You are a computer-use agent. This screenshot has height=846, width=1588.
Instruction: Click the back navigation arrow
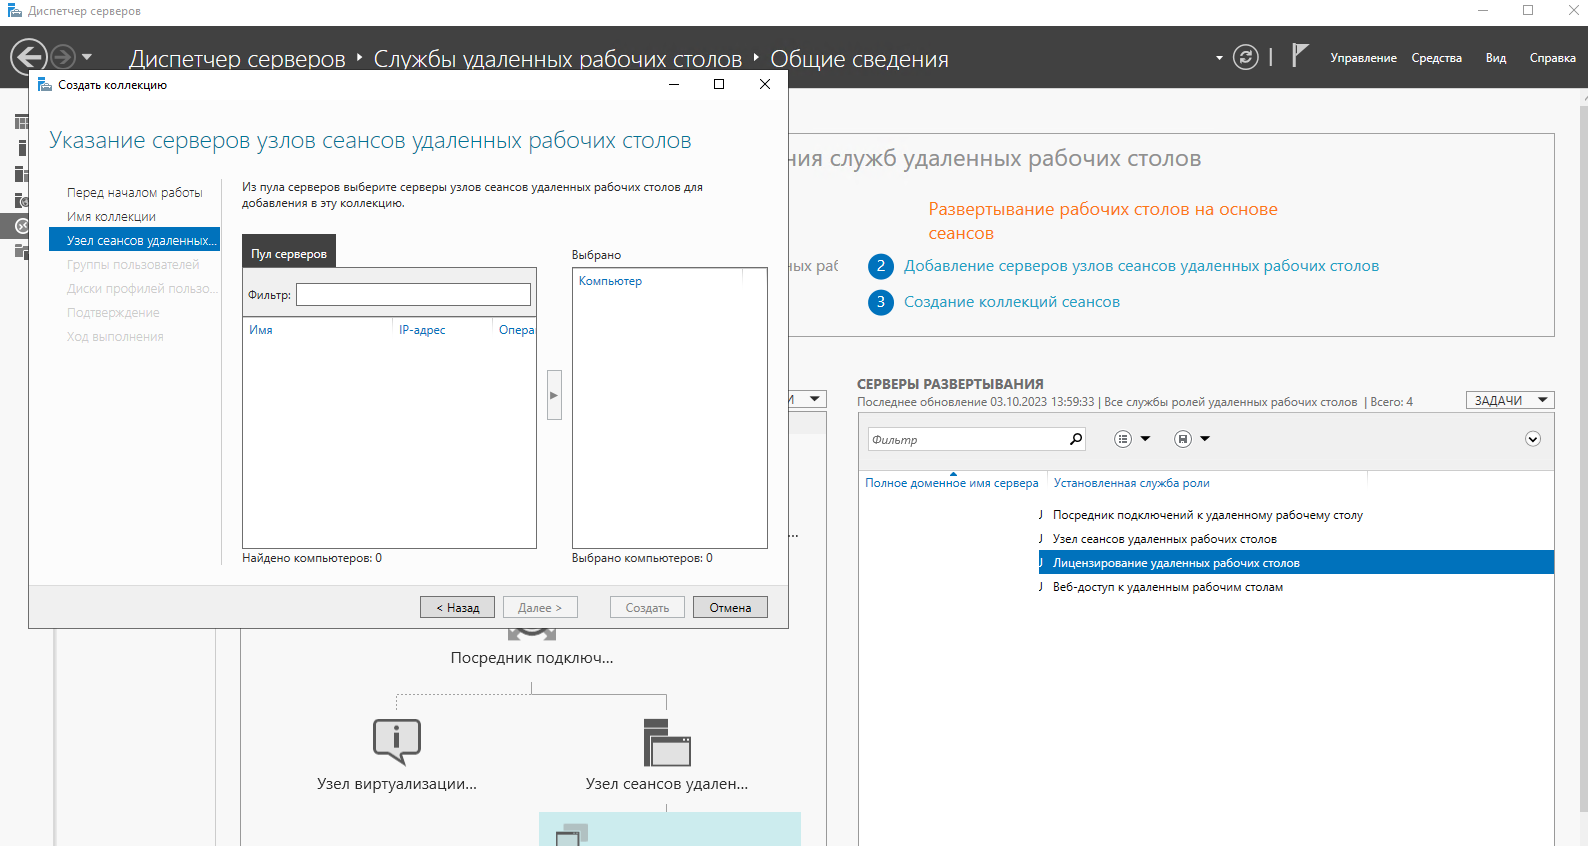coord(29,57)
